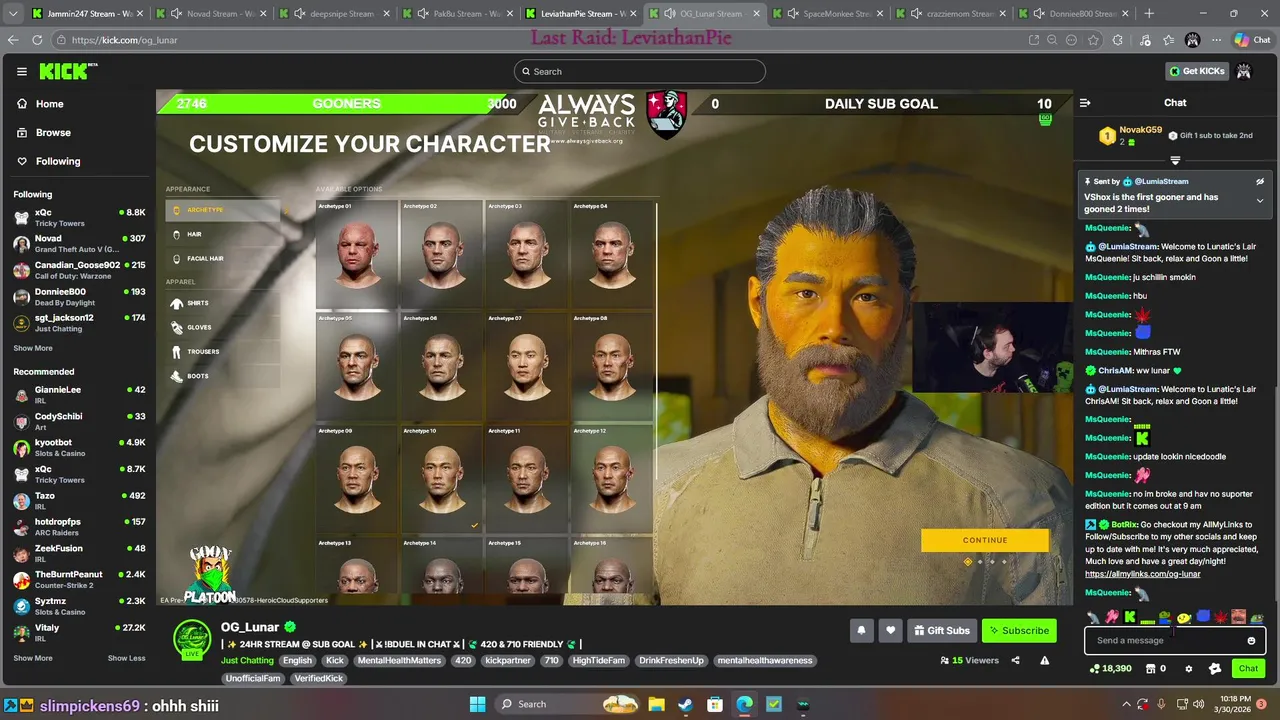Screen dimensions: 1280x720
Task: Click the 18,390 channel points icon
Action: click(1111, 669)
